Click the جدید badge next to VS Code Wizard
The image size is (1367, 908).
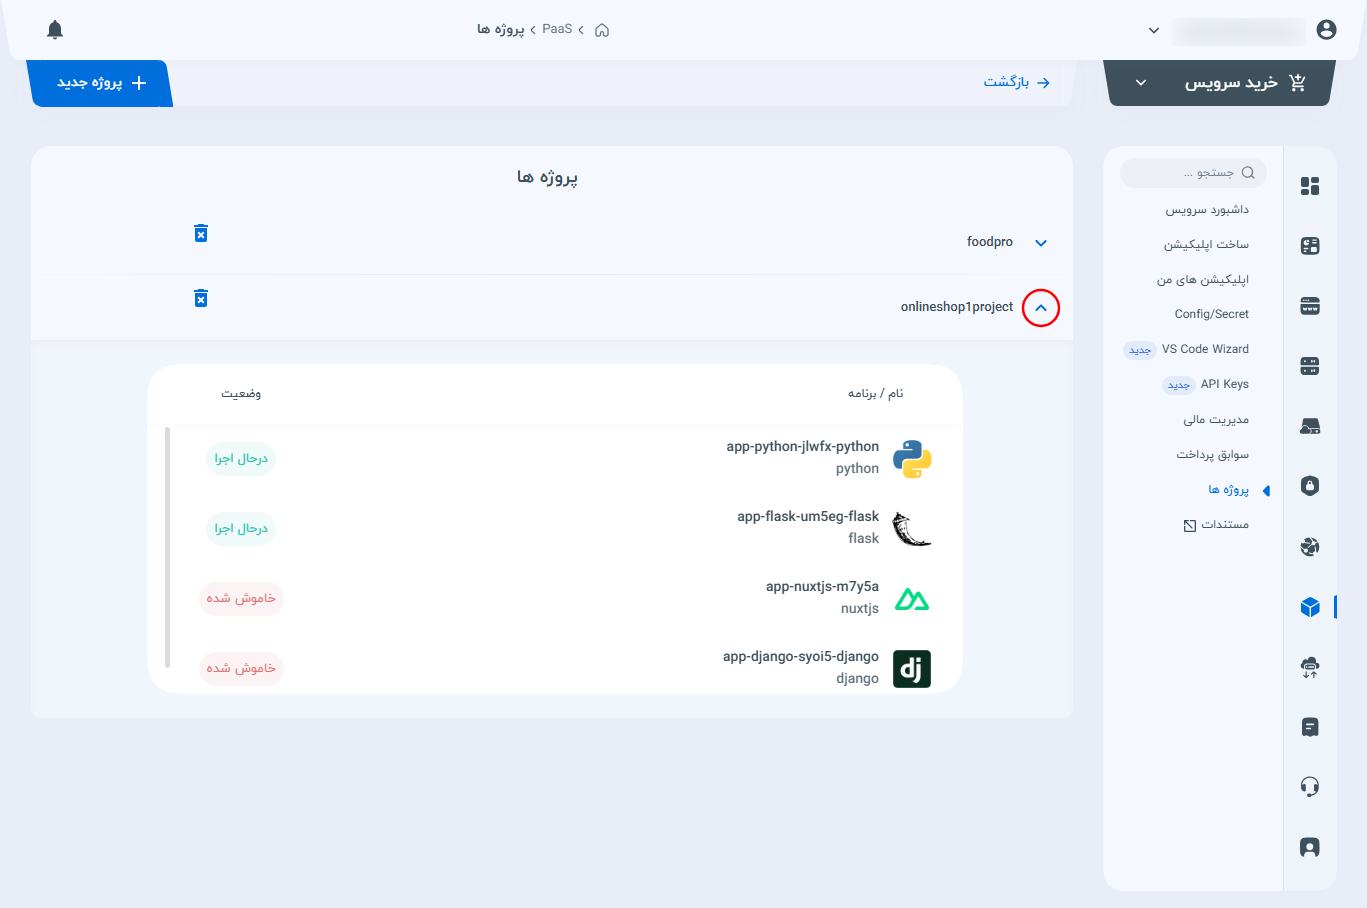(1140, 350)
